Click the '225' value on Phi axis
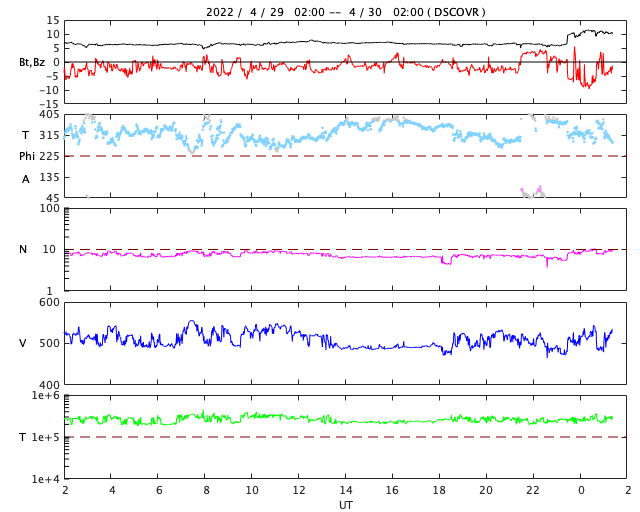 coord(49,156)
